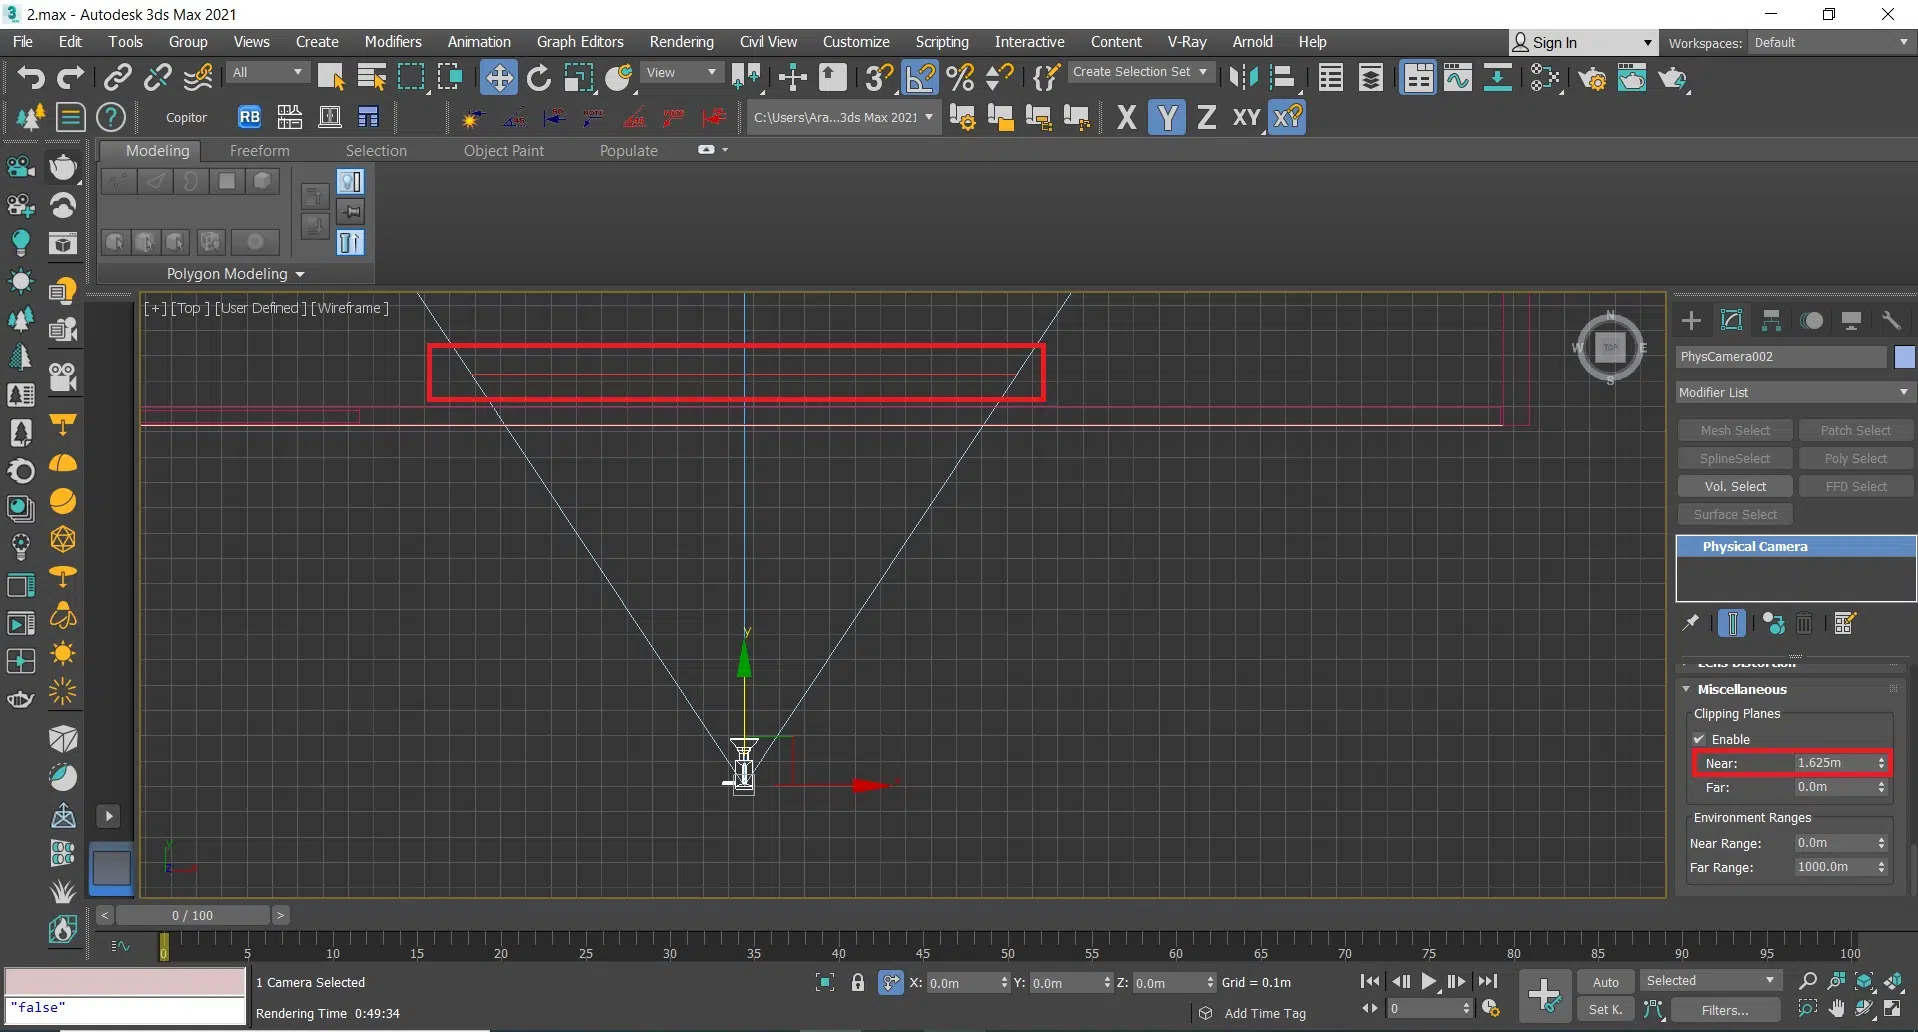This screenshot has width=1918, height=1032.
Task: Open the Rendering menu
Action: point(681,42)
